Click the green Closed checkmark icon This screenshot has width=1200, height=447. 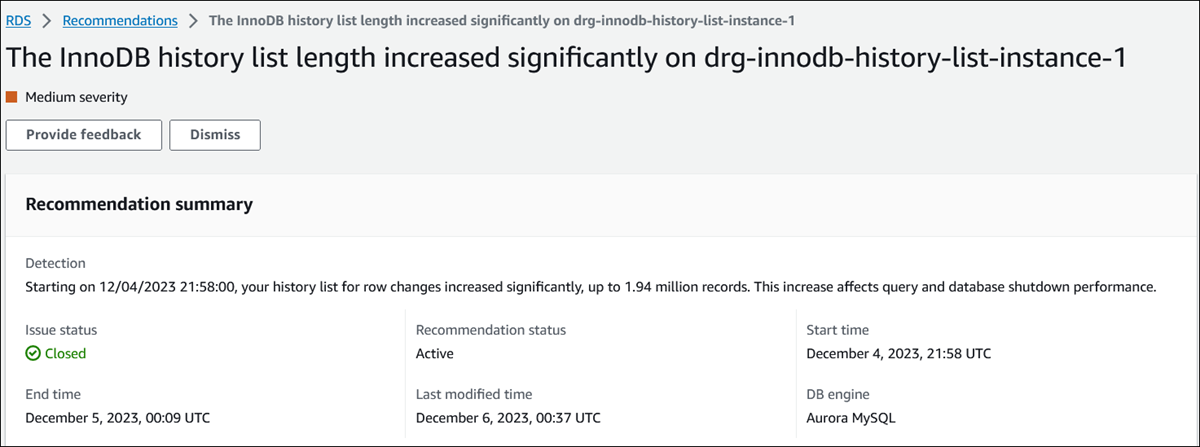(x=33, y=353)
